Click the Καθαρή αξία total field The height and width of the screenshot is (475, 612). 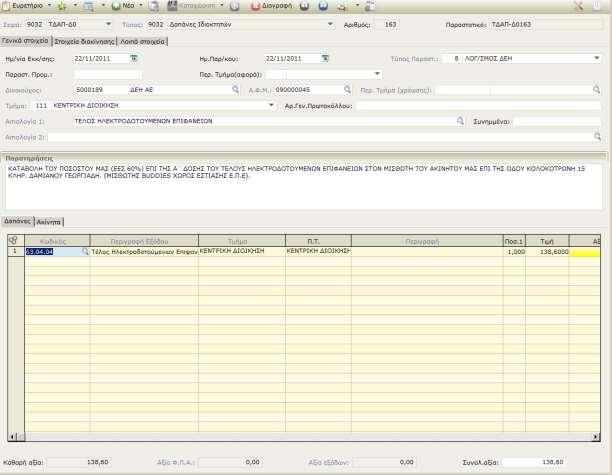80,463
